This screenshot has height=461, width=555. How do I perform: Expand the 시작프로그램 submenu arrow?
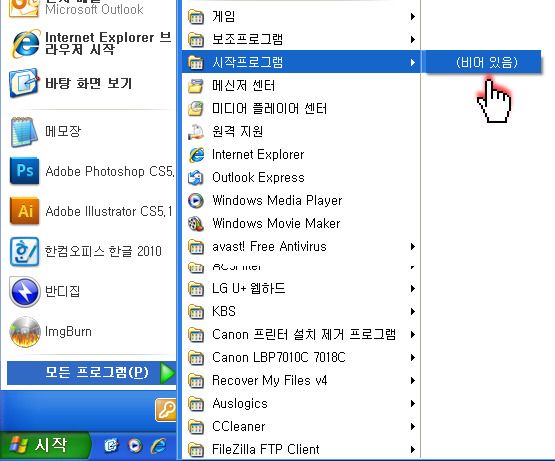(x=412, y=62)
